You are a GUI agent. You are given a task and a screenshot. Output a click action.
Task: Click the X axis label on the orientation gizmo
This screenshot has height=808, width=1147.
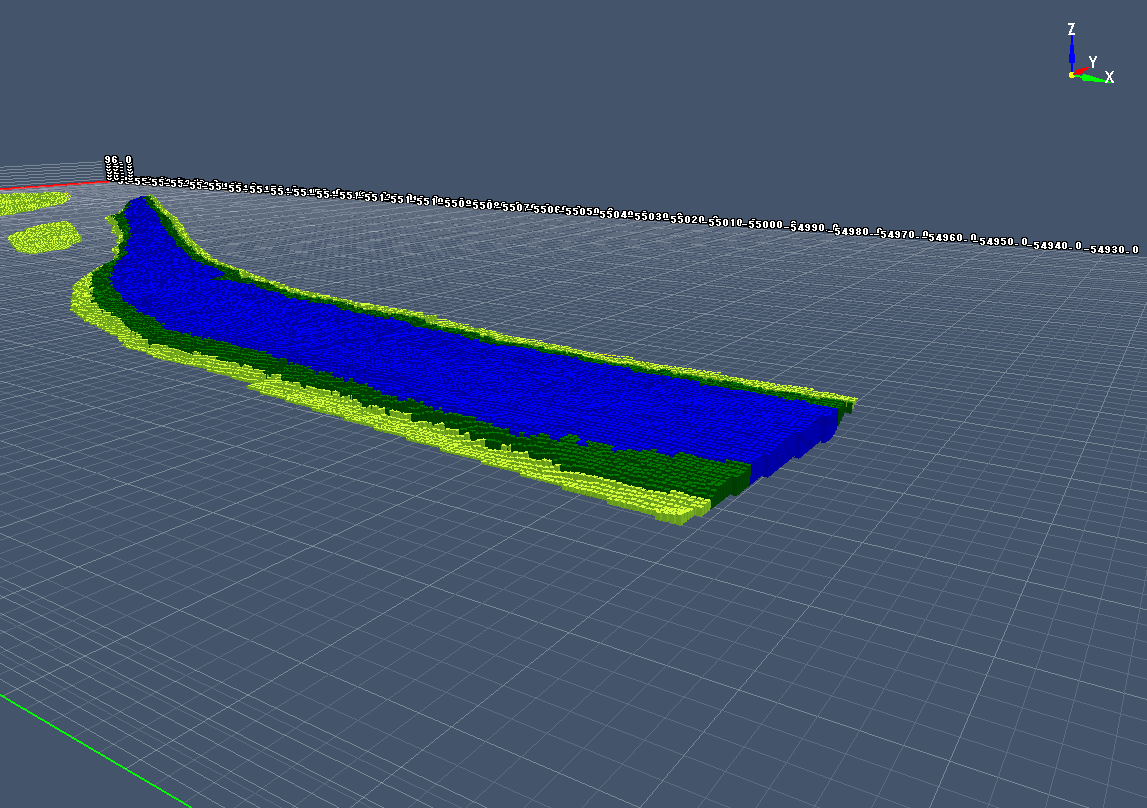click(1109, 77)
